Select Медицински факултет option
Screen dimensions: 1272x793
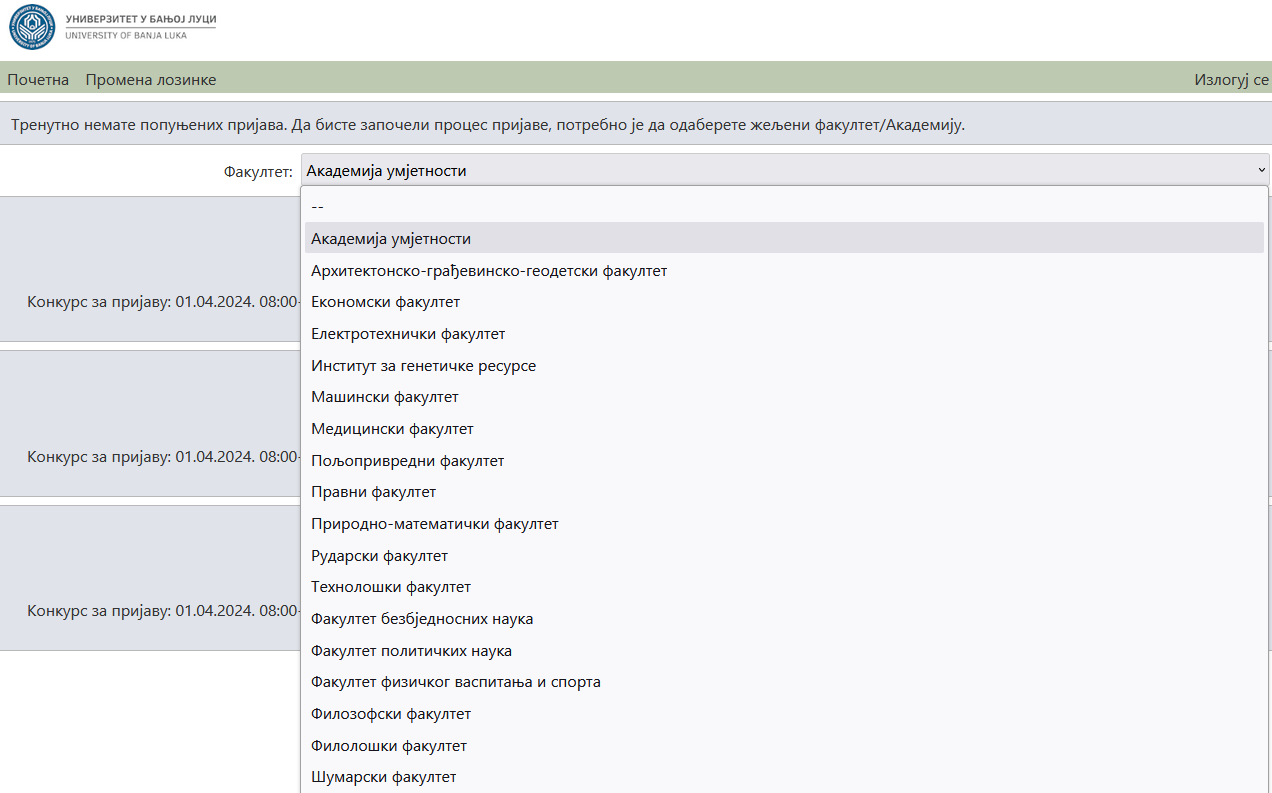pyautogui.click(x=392, y=429)
